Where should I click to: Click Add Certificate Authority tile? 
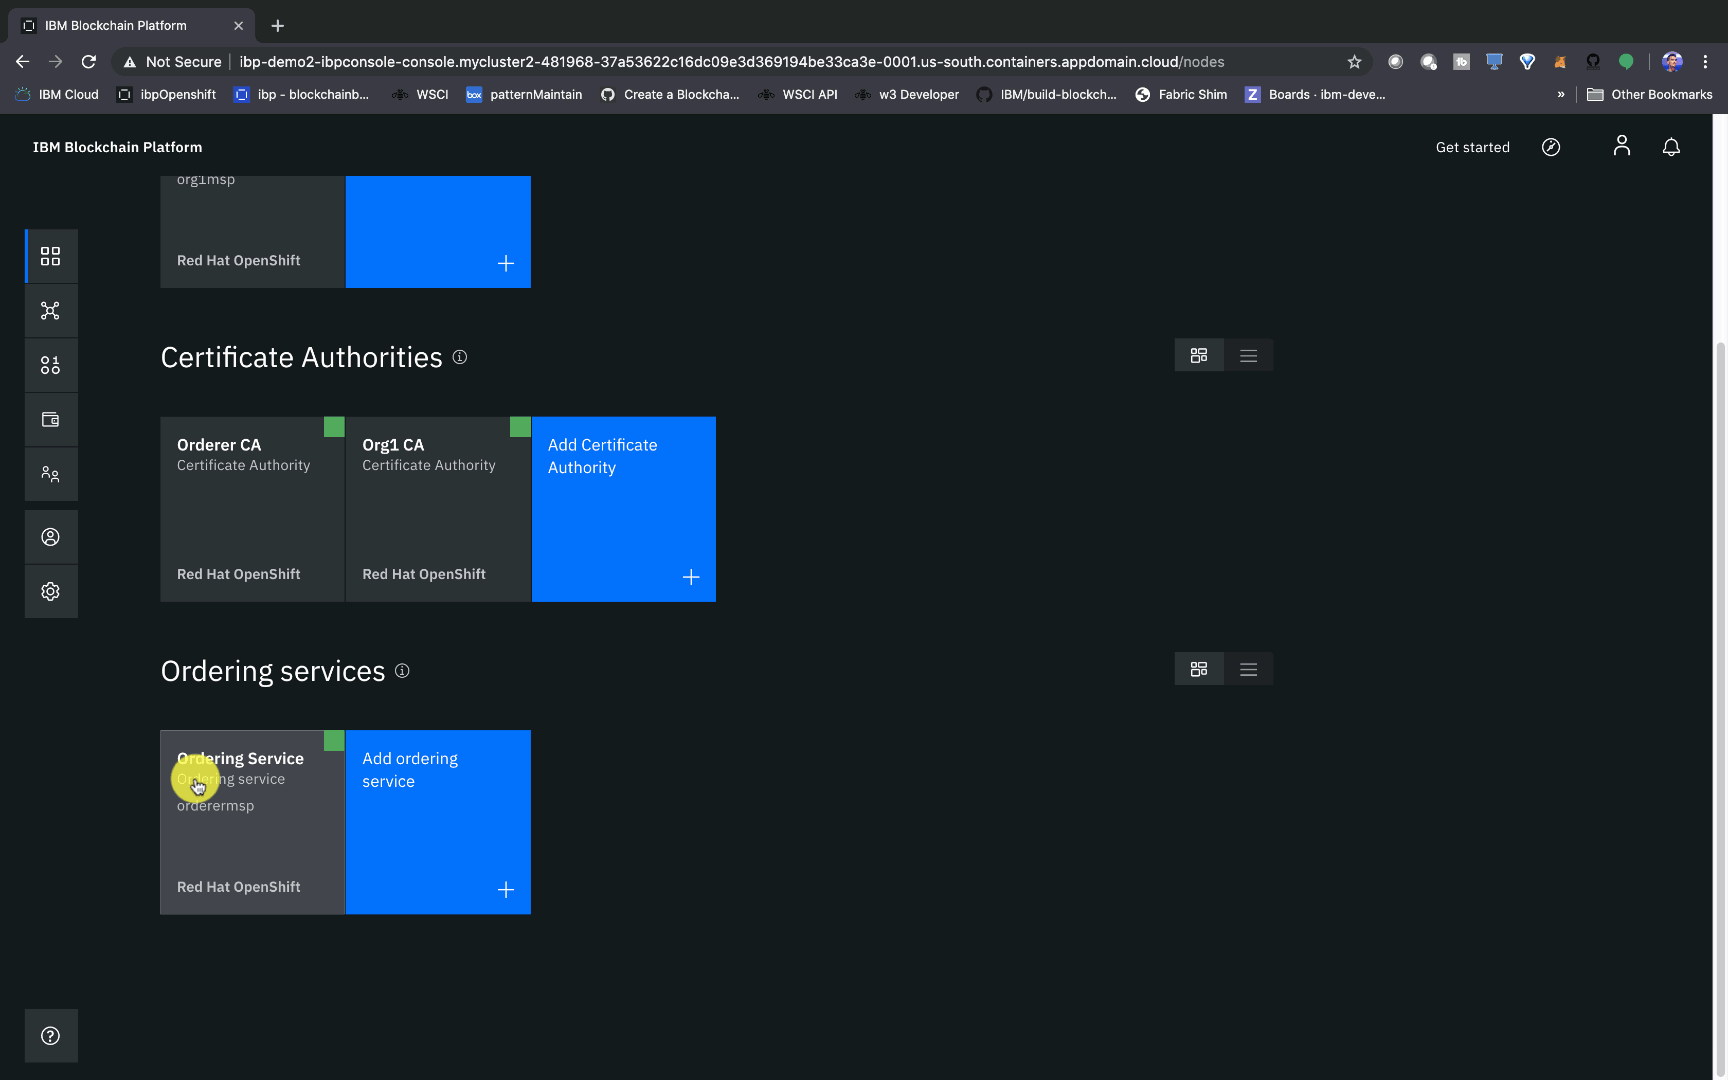pyautogui.click(x=624, y=509)
